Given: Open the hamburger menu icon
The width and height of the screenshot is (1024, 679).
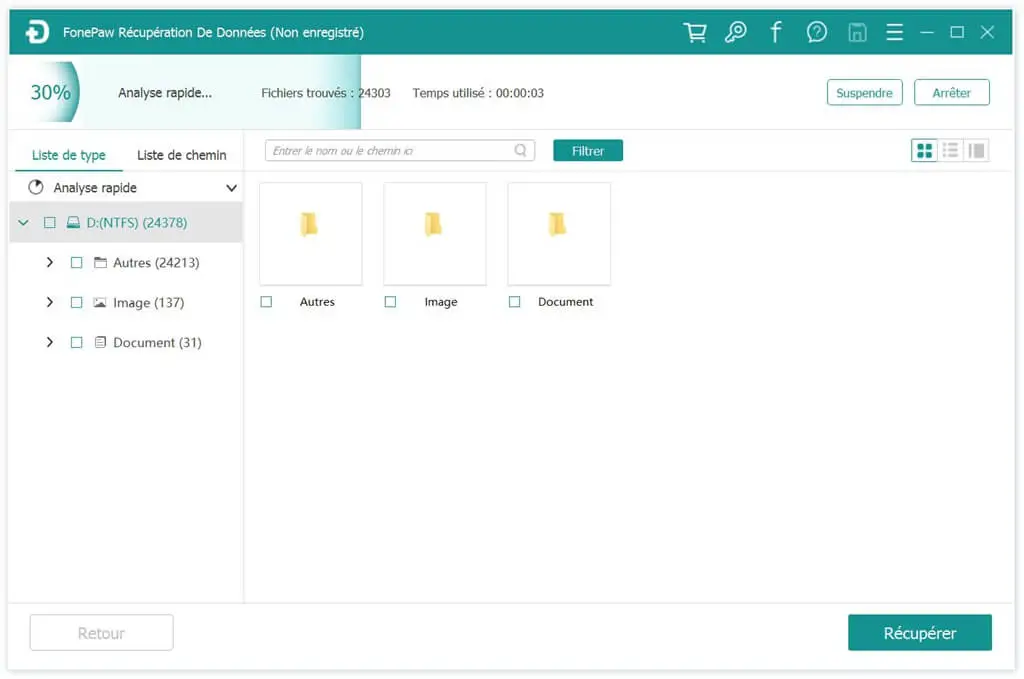Looking at the screenshot, I should pyautogui.click(x=894, y=33).
